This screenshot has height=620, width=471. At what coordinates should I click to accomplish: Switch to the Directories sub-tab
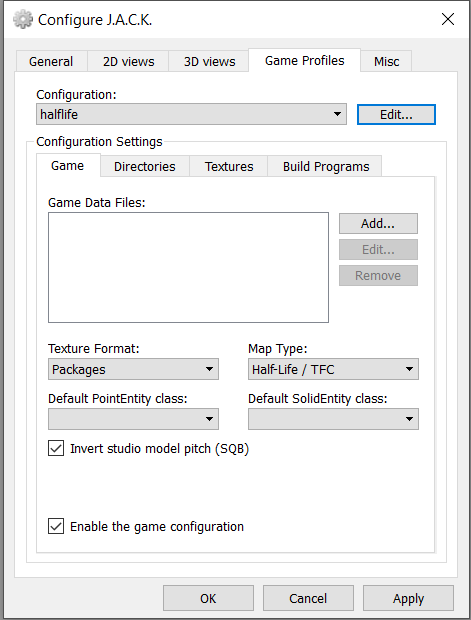tap(145, 166)
